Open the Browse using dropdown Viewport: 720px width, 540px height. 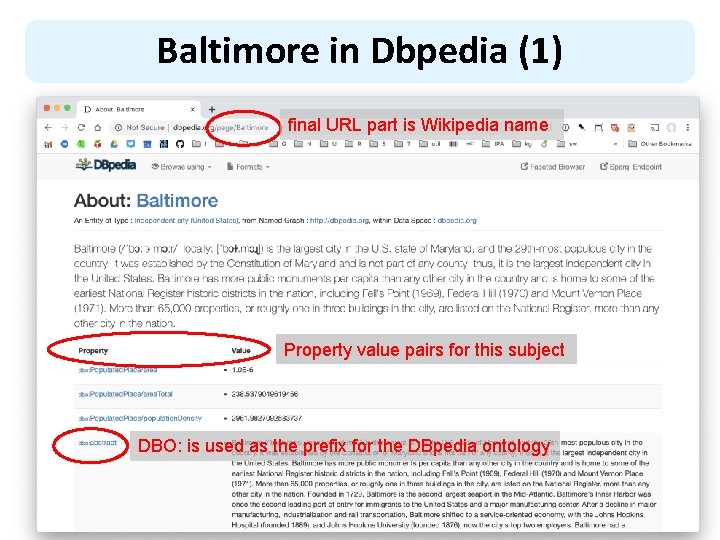coord(181,167)
